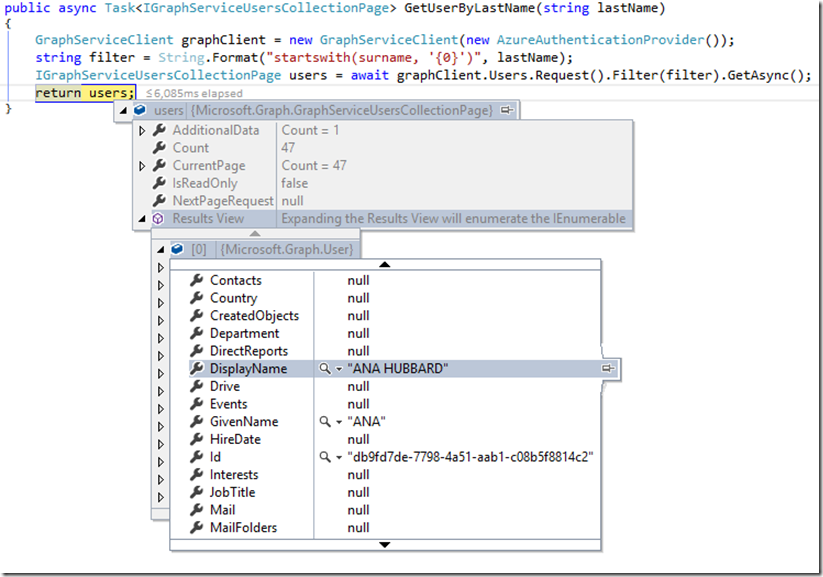The height and width of the screenshot is (577, 823).
Task: Open visualizer dropdown arrow for Id
Action: coord(339,457)
